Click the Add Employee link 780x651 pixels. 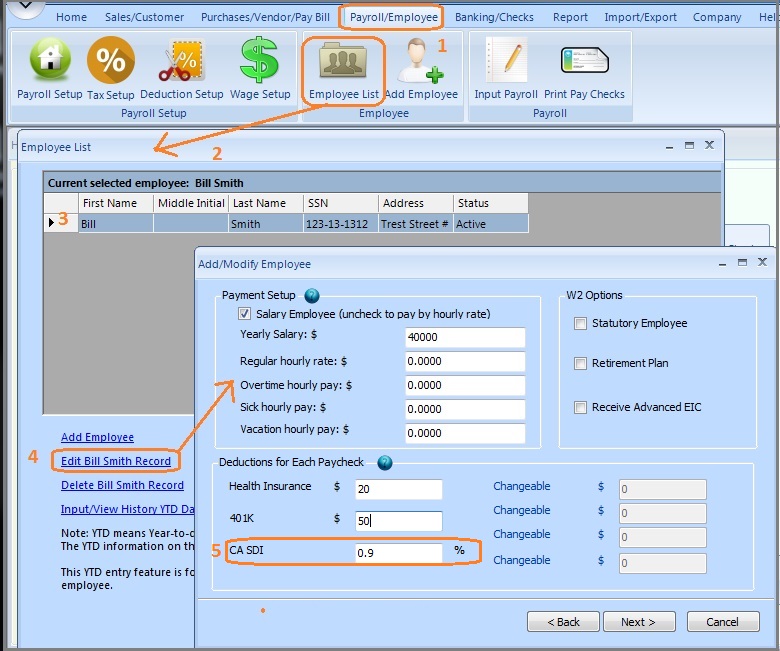[x=98, y=437]
